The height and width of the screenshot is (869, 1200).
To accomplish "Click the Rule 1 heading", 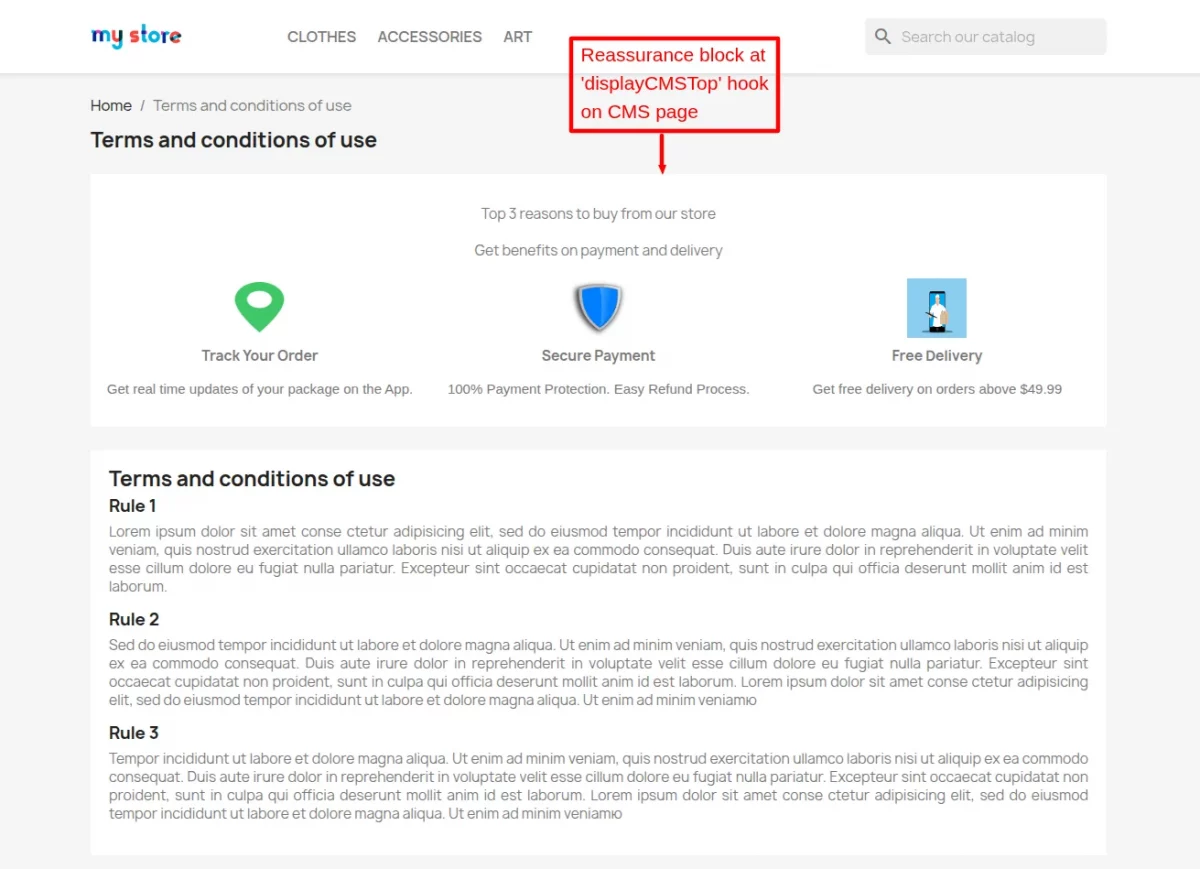I will click(x=133, y=506).
